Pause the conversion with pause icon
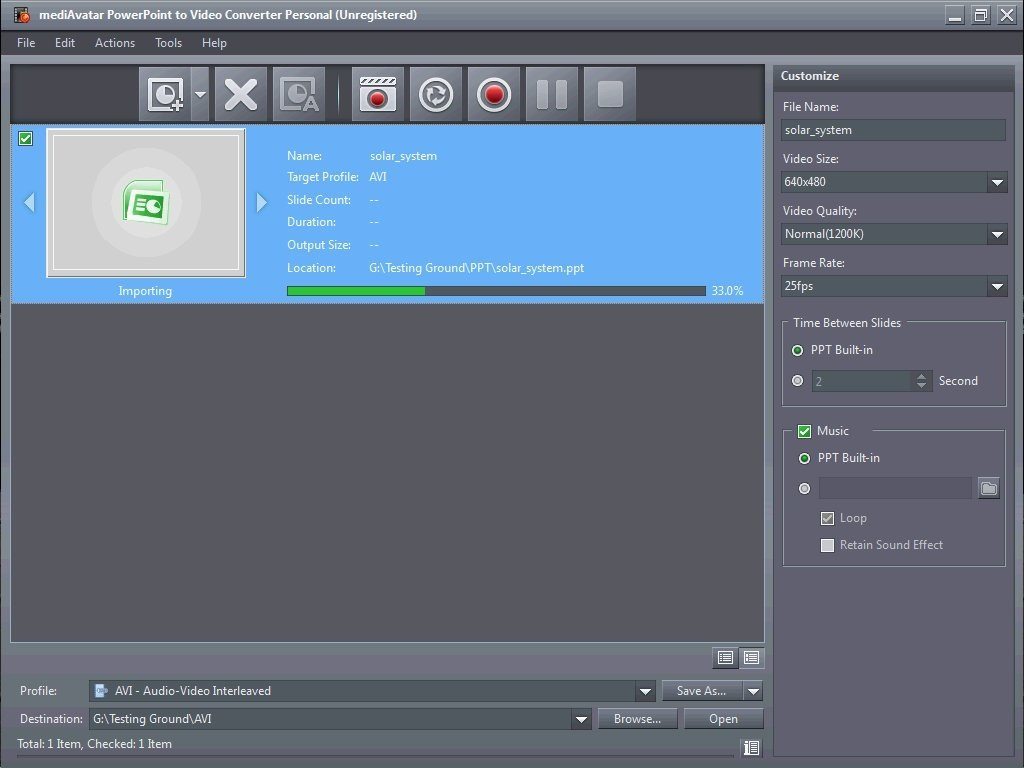The width and height of the screenshot is (1024, 768). pos(552,94)
